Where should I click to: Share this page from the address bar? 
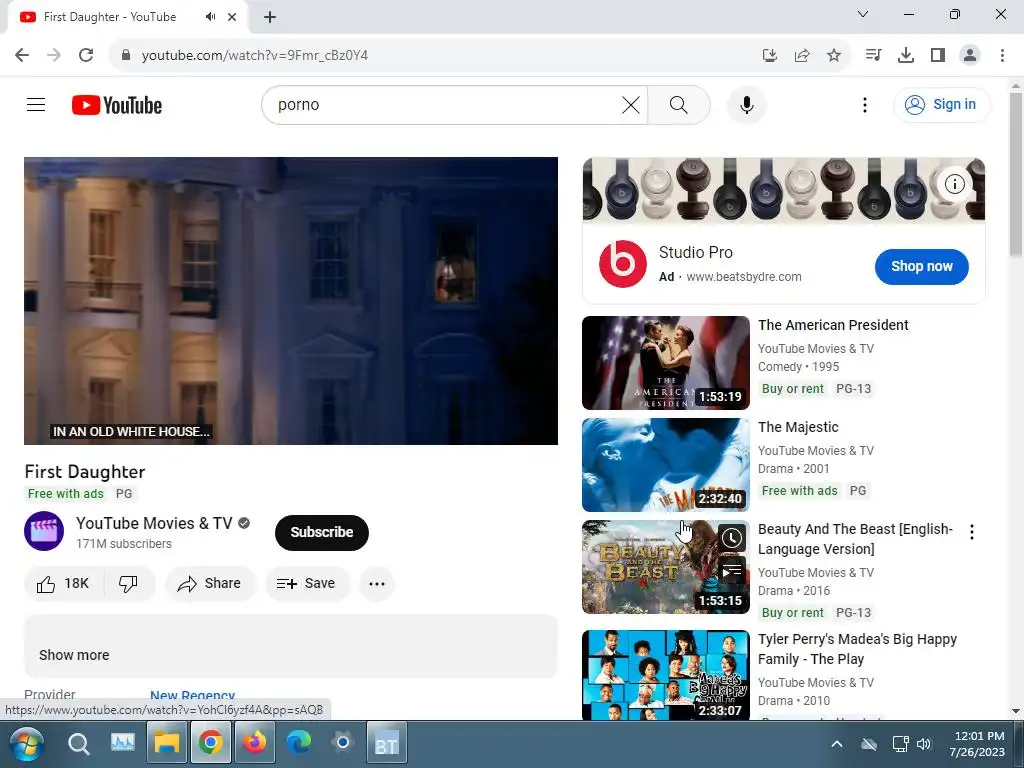(802, 56)
